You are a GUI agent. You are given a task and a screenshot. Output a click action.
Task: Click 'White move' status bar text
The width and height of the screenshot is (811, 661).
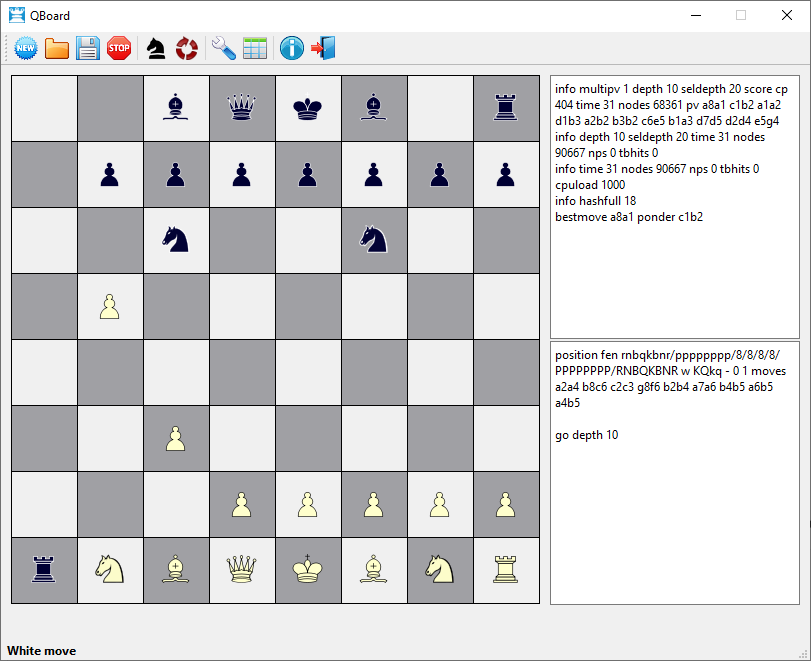(41, 651)
